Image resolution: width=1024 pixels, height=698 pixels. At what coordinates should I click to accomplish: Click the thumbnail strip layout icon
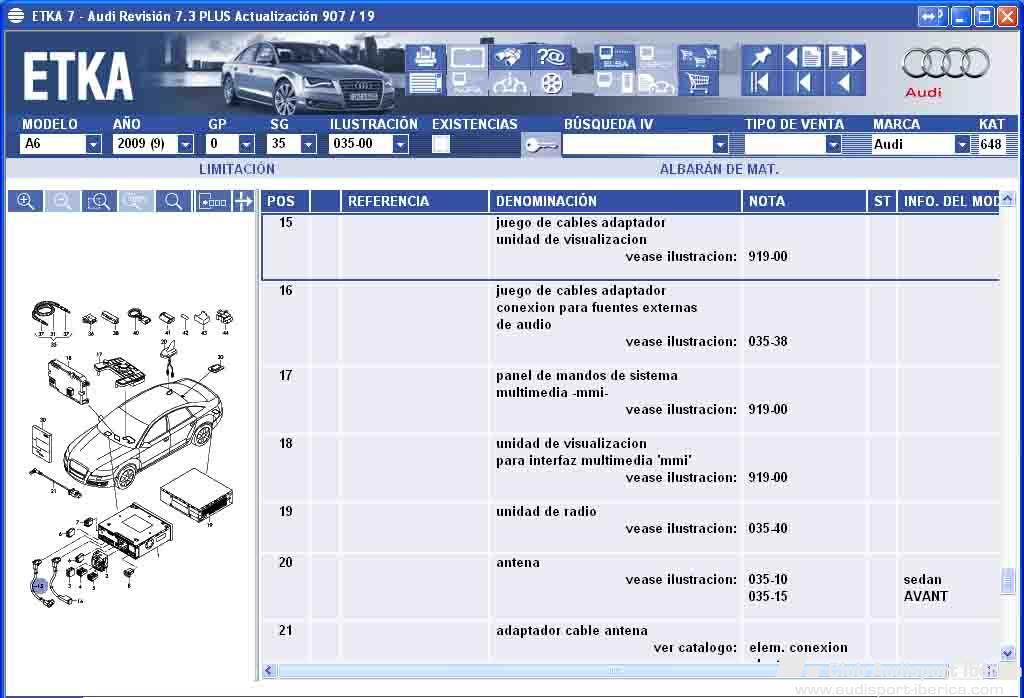click(x=213, y=201)
